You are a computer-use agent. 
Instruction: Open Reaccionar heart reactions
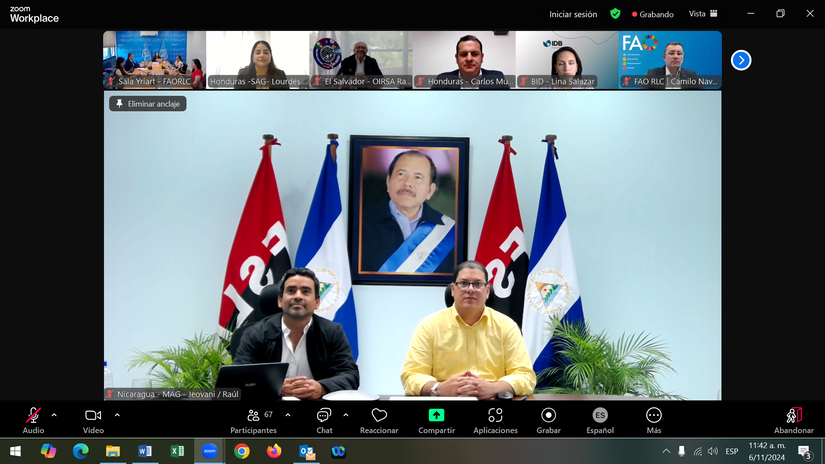pyautogui.click(x=379, y=420)
